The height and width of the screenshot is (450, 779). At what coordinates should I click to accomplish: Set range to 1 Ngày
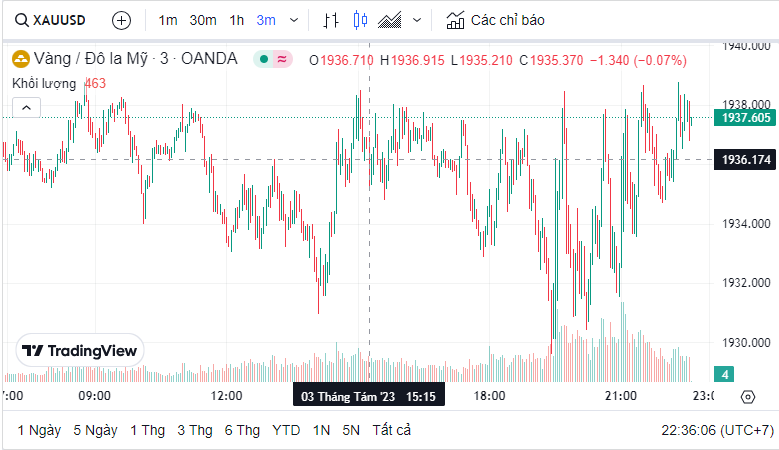click(39, 430)
